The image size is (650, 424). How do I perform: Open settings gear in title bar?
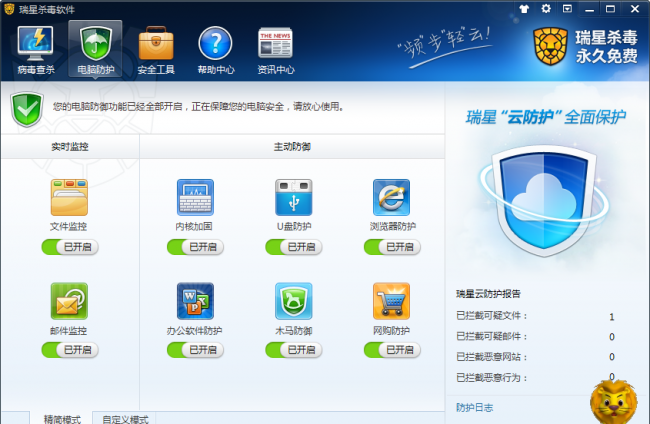point(546,8)
